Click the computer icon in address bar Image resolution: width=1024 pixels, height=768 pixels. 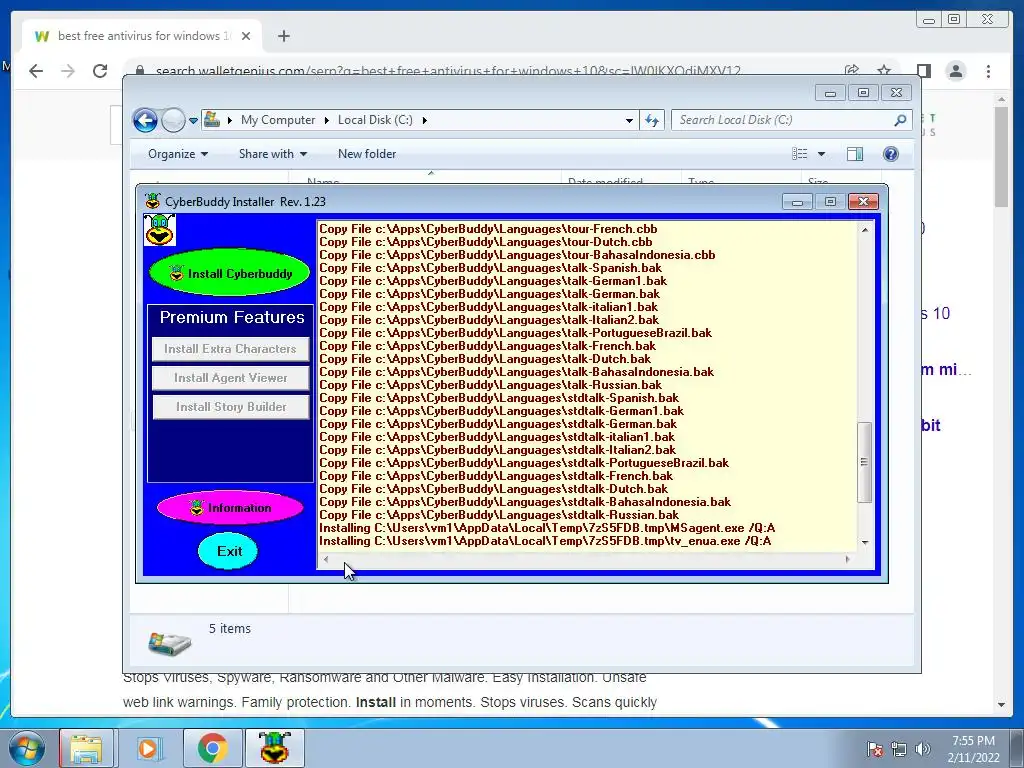click(x=212, y=120)
